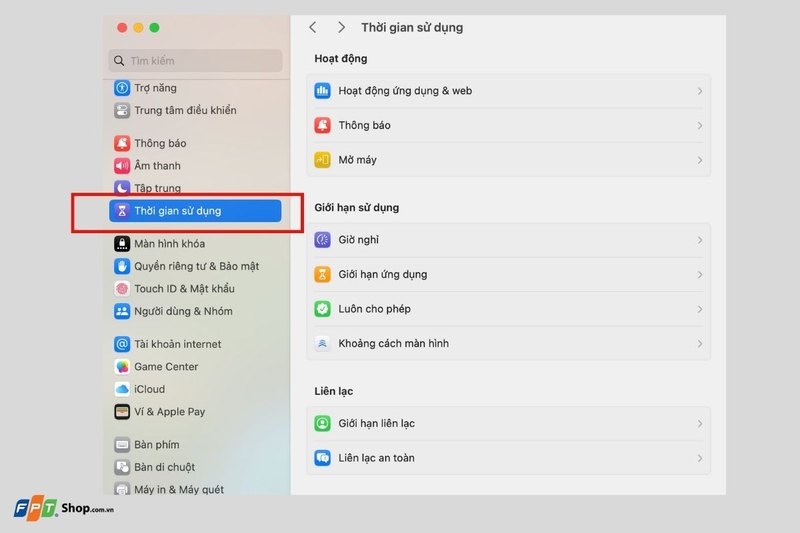Select Quyền riêng tư & Bảo mật label

(196, 266)
